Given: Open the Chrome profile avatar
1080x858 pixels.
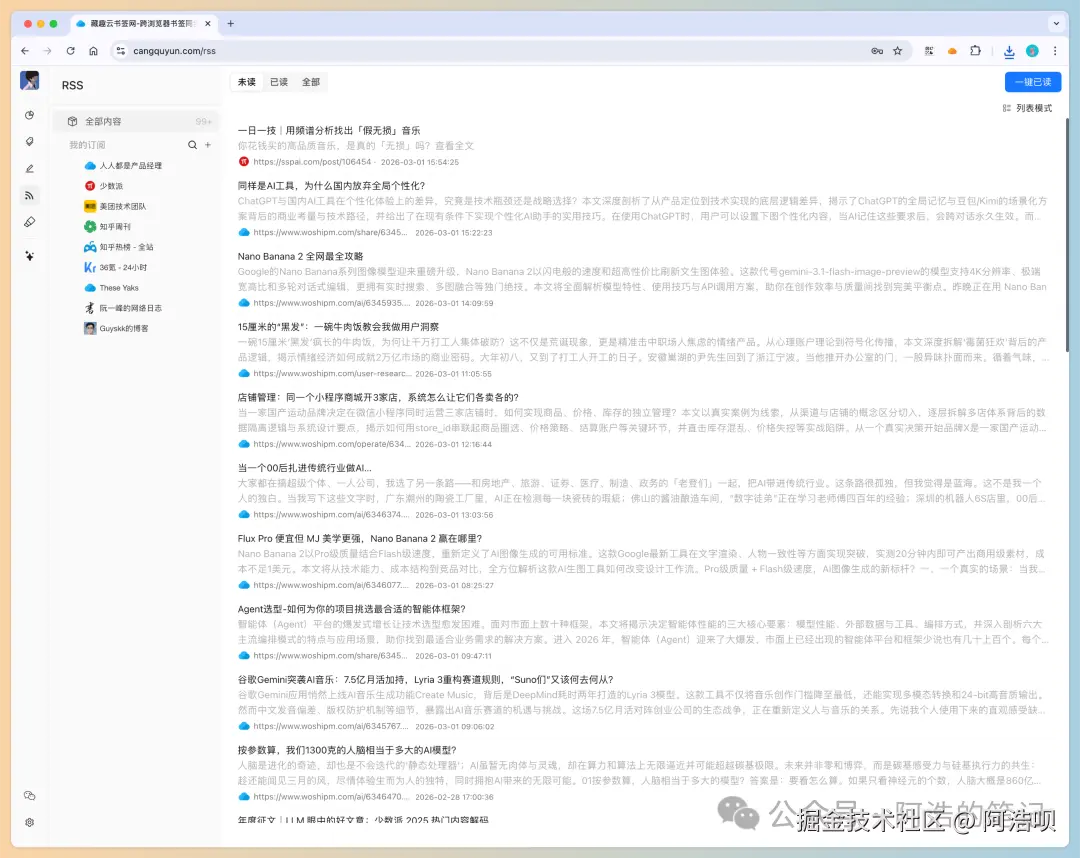Looking at the screenshot, I should [1032, 51].
